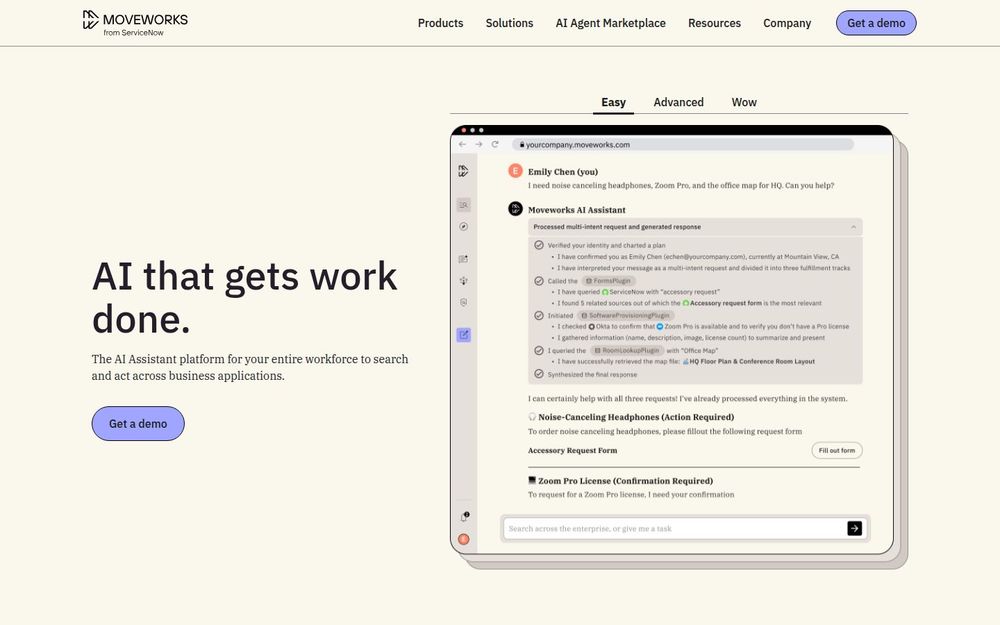Select the highlighted compose icon in the sidebar
Image resolution: width=1000 pixels, height=625 pixels.
coord(463,334)
